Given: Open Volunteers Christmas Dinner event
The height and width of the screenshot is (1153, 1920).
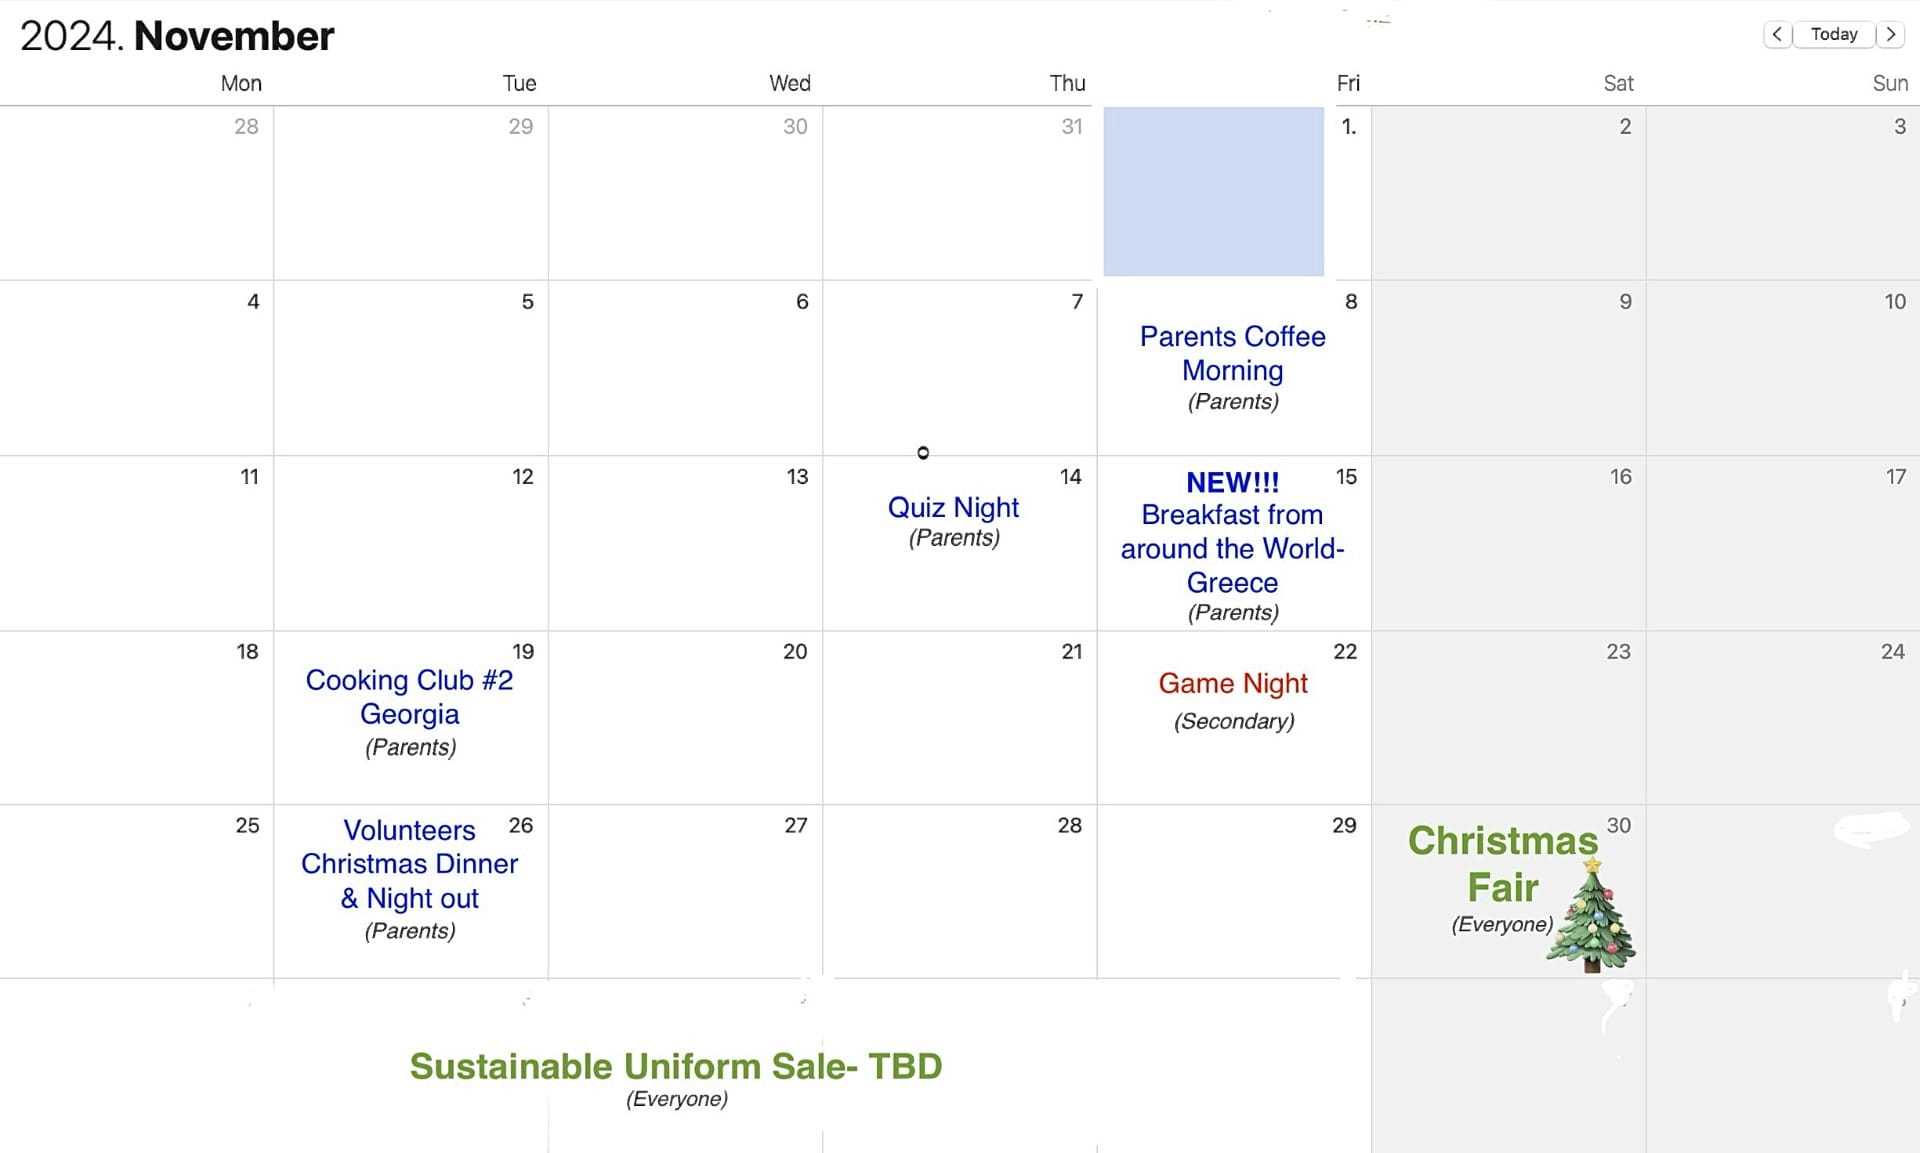Looking at the screenshot, I should 409,864.
